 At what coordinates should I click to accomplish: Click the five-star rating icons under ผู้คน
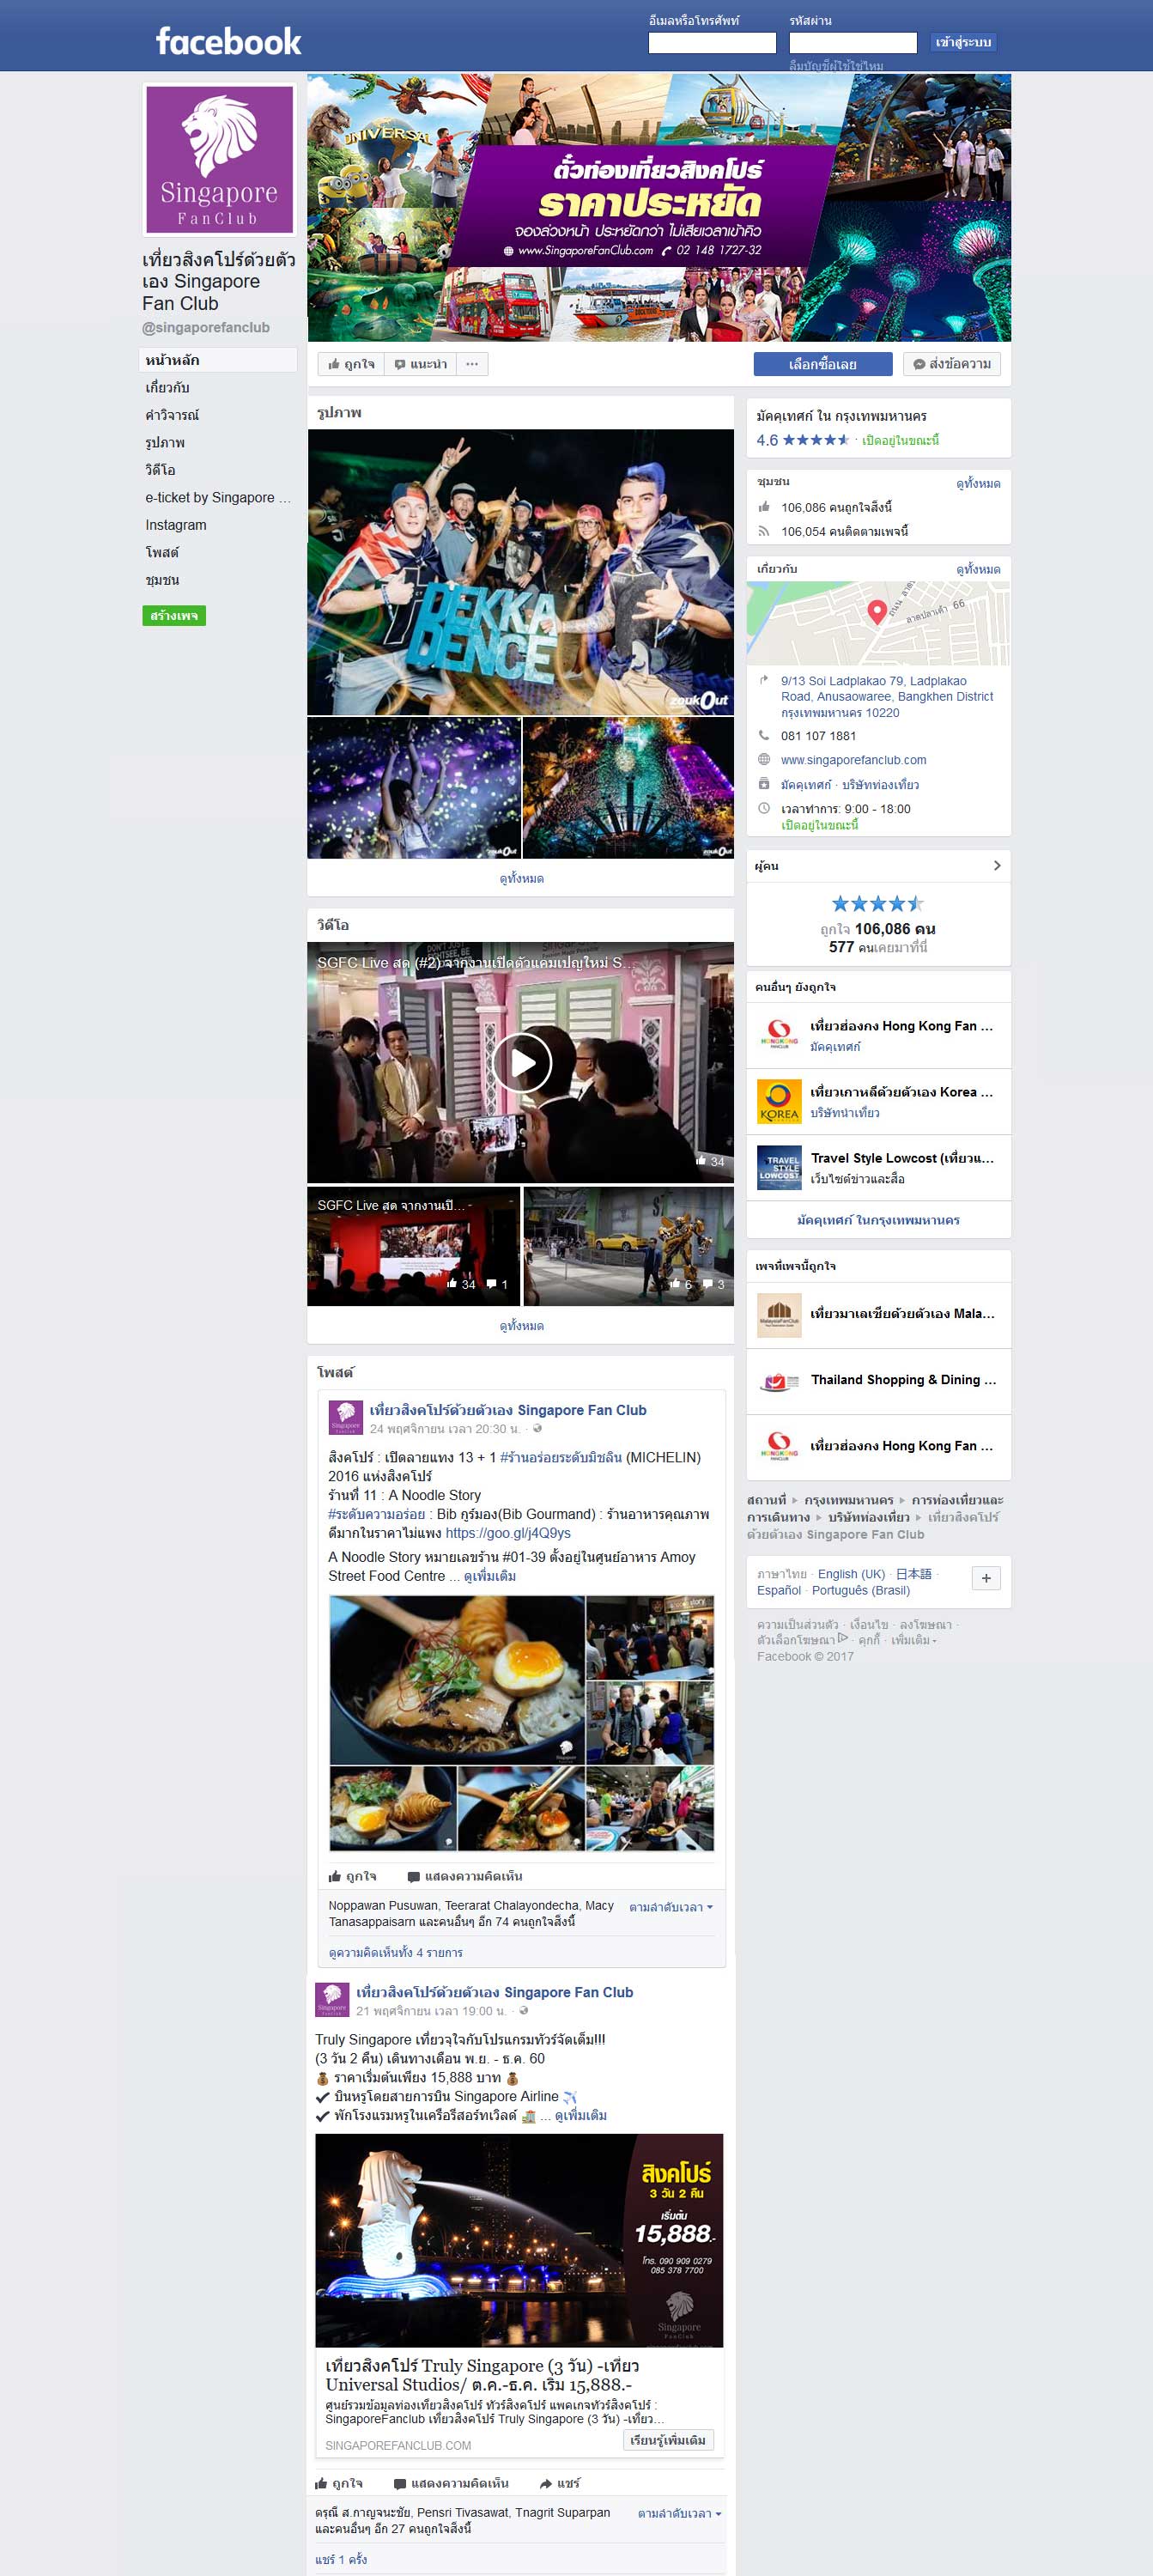(877, 904)
